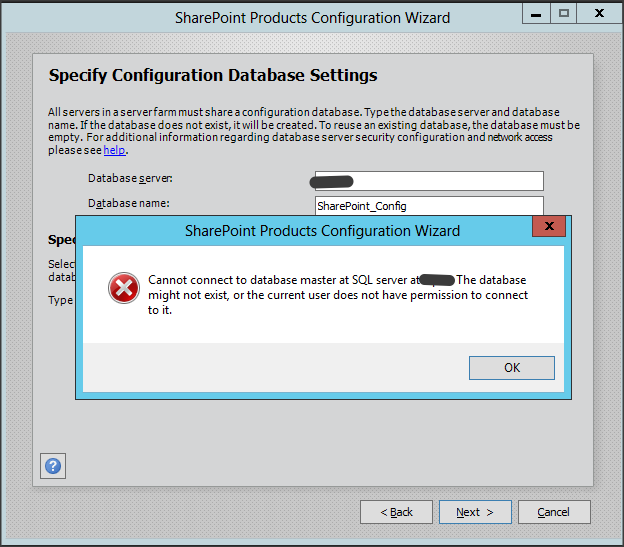
Task: Click OK in the error dialog
Action: 511,368
